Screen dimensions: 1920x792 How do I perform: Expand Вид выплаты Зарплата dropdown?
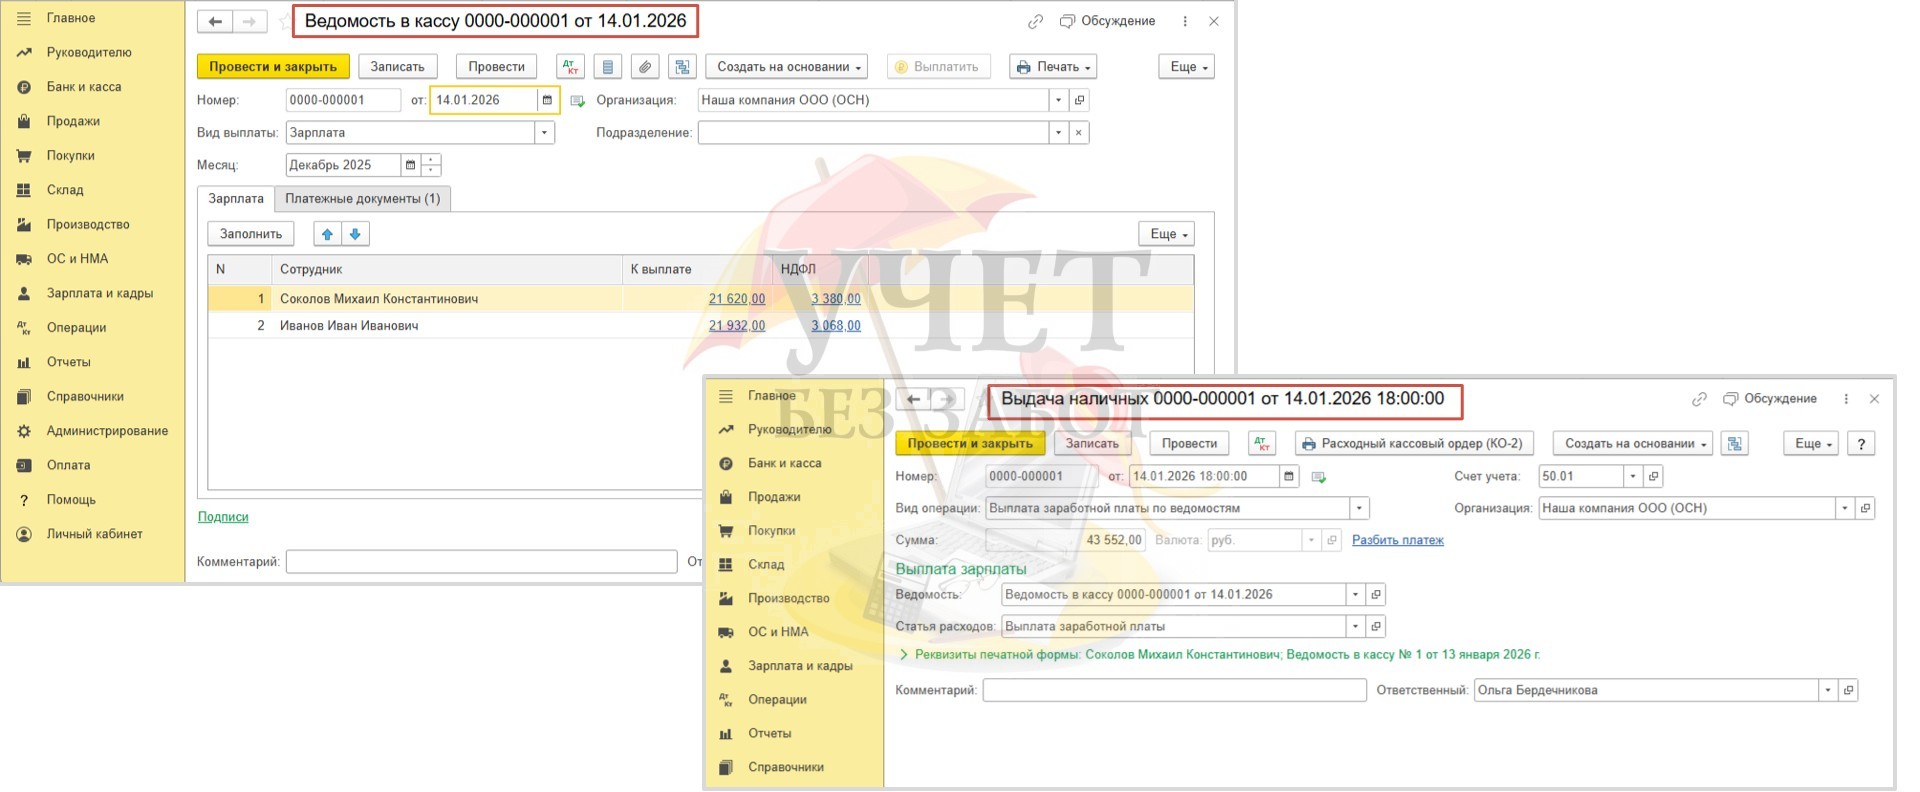[x=544, y=133]
